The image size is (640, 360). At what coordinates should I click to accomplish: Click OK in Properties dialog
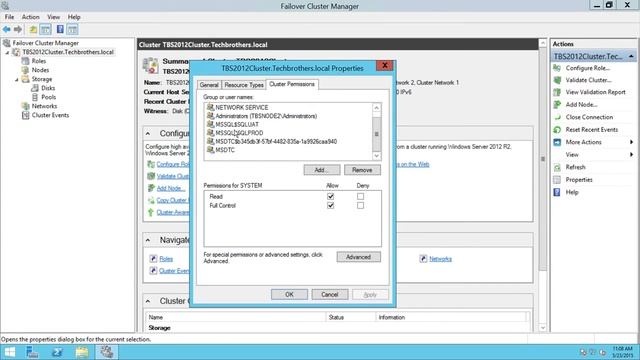289,294
